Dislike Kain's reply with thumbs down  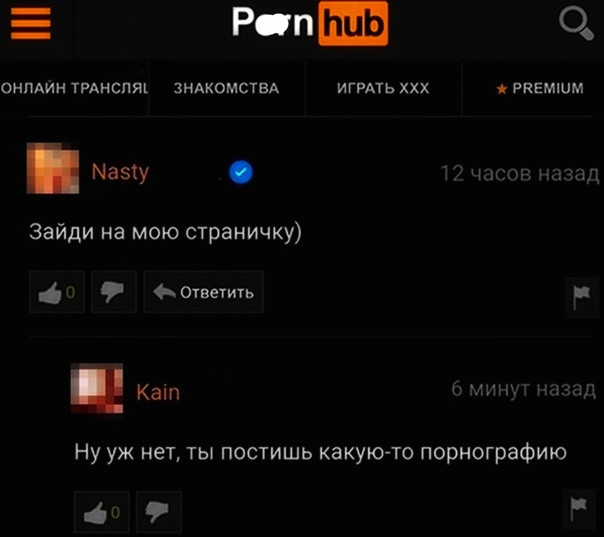click(x=159, y=512)
